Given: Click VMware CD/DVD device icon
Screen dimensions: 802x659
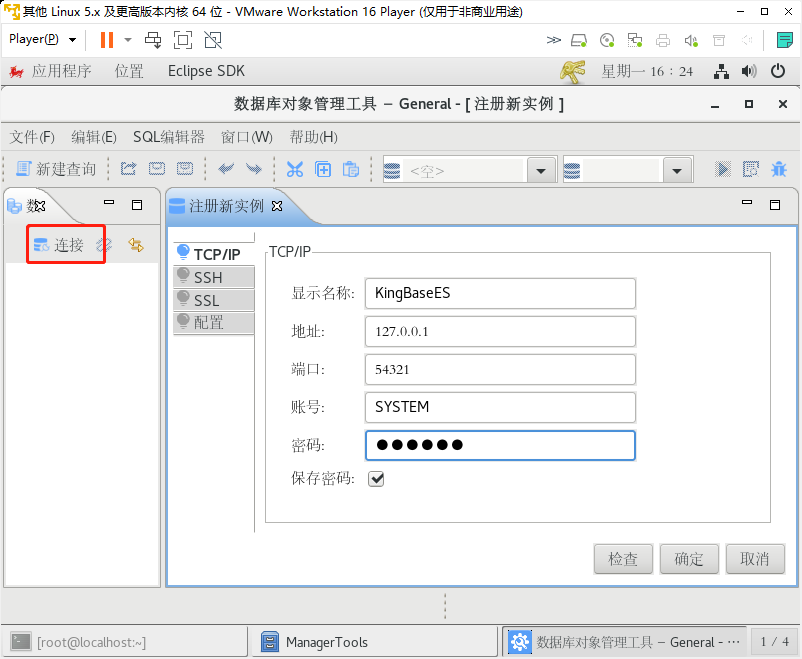Looking at the screenshot, I should click(x=607, y=40).
